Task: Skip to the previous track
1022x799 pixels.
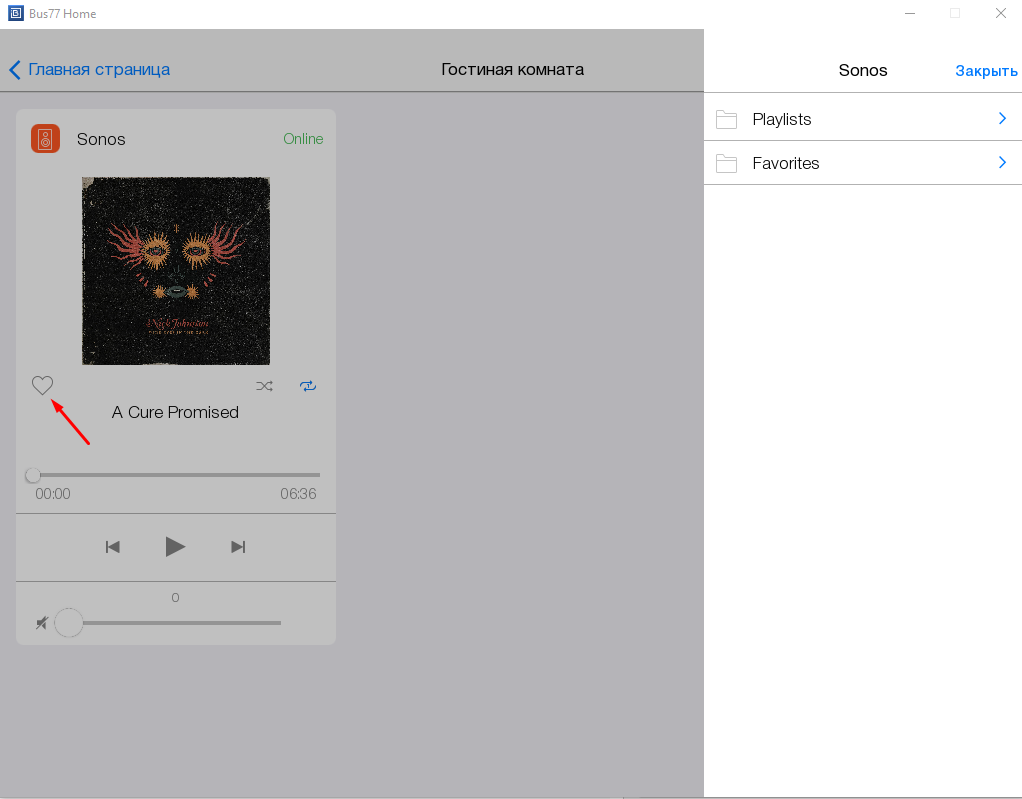Action: (113, 546)
